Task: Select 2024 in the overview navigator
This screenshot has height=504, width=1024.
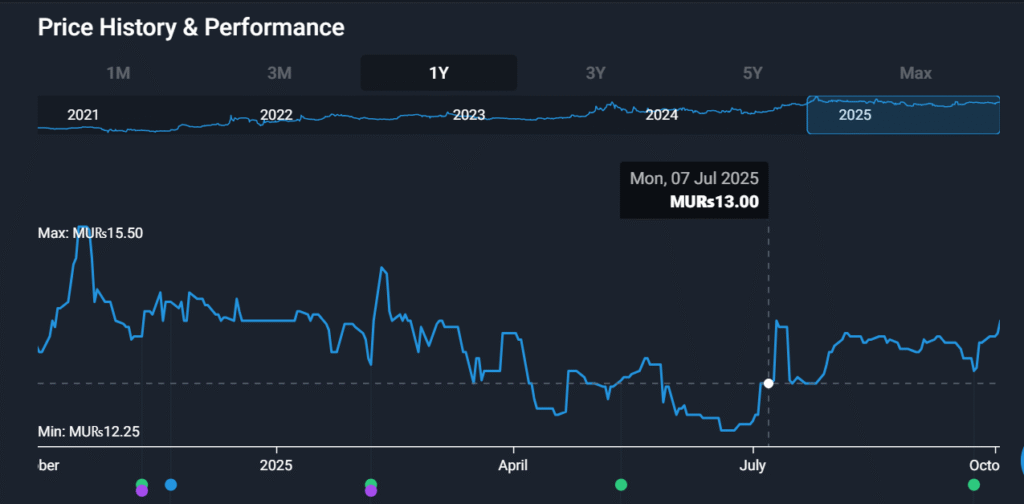Action: (x=662, y=115)
